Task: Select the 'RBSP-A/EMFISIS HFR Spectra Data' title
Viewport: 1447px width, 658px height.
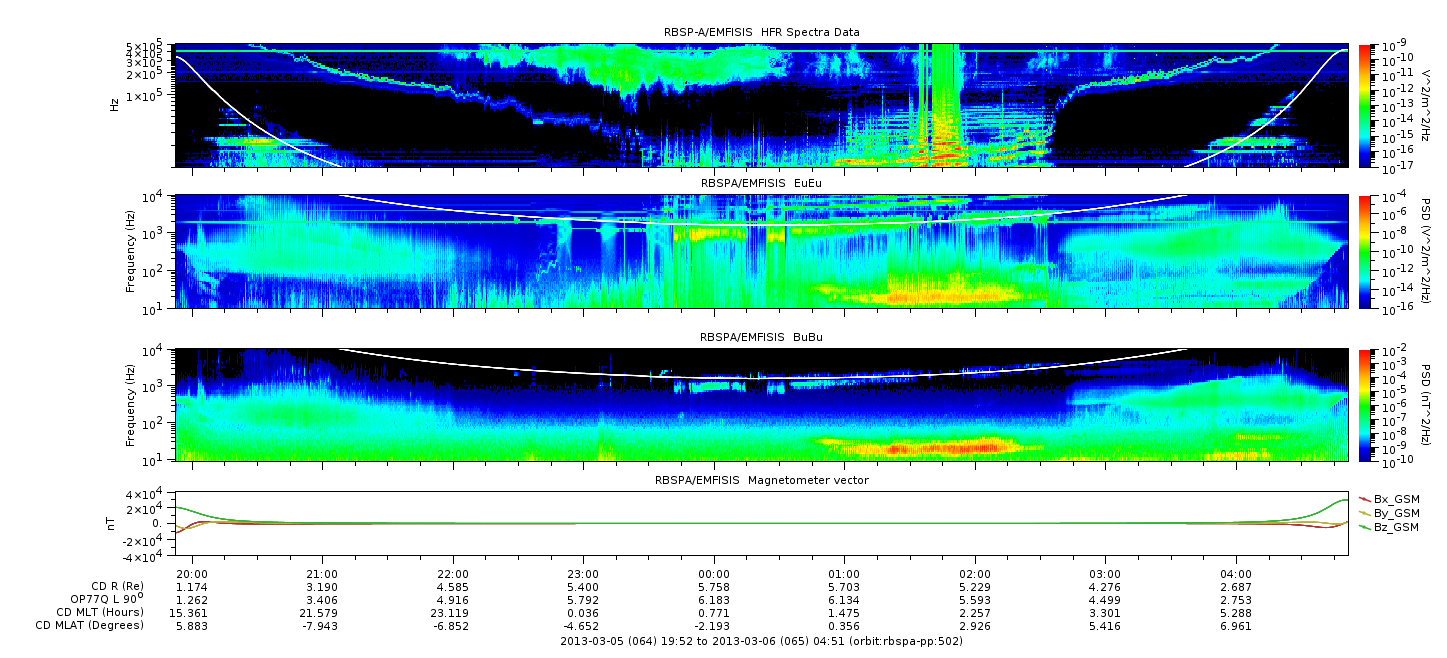Action: click(761, 33)
